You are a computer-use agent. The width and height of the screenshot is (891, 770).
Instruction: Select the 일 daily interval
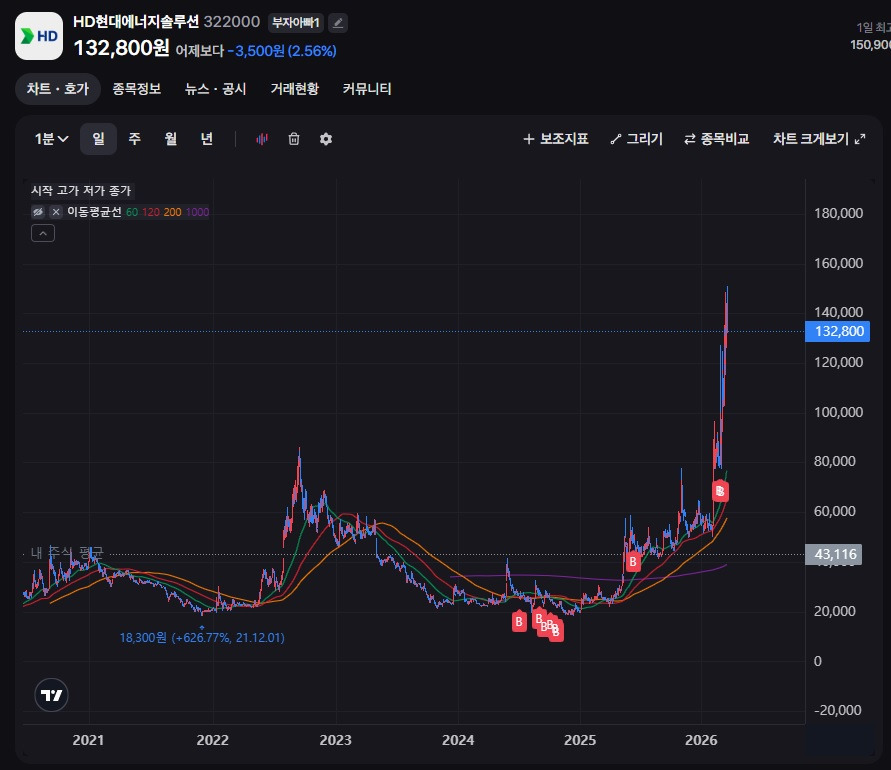tap(98, 139)
